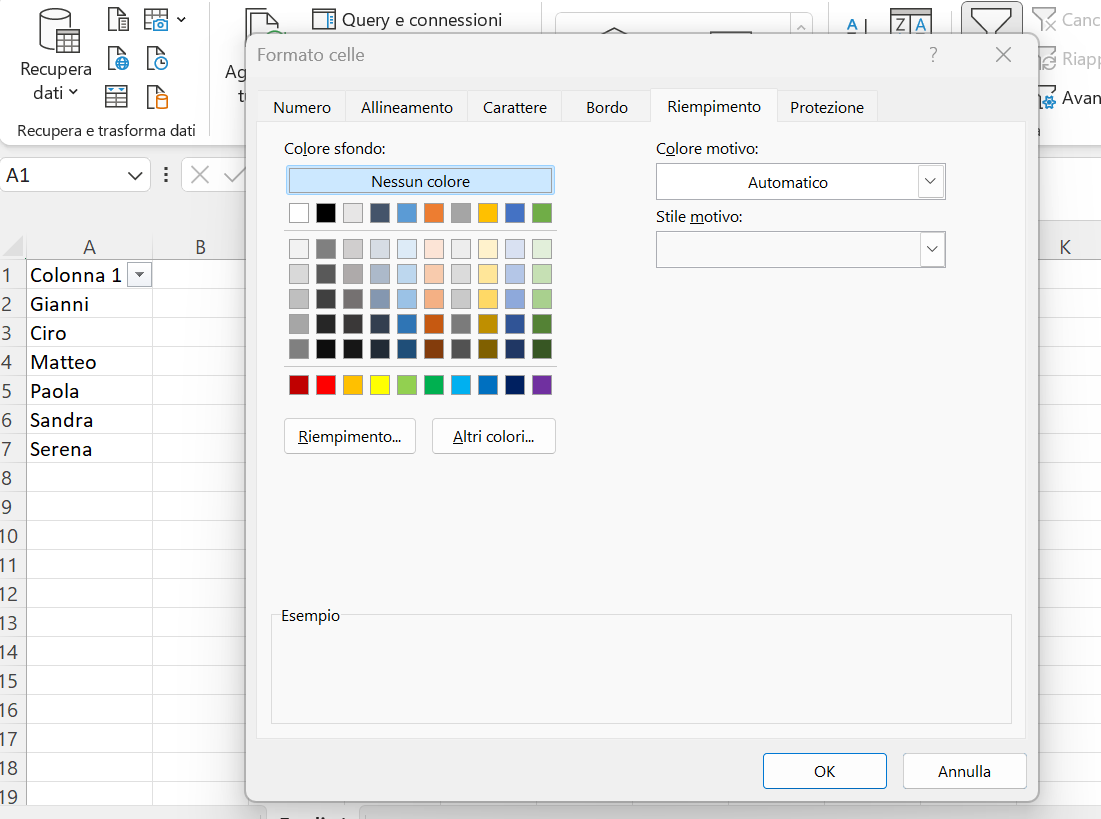Click the Annulla button

tap(964, 771)
